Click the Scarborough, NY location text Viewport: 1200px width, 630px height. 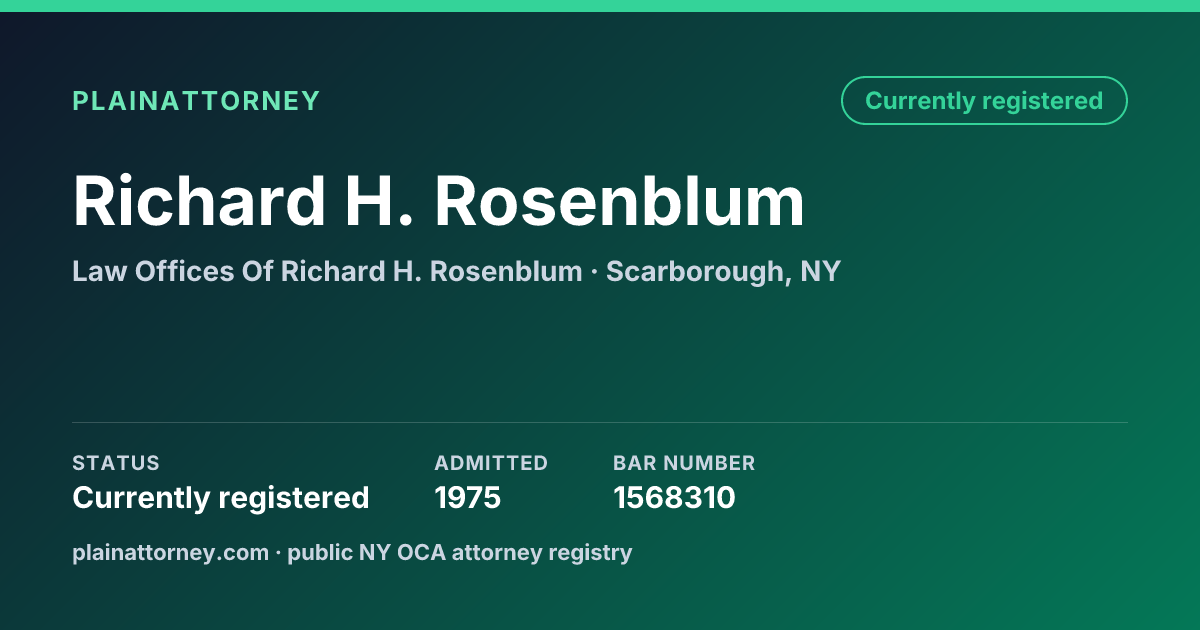coord(723,271)
